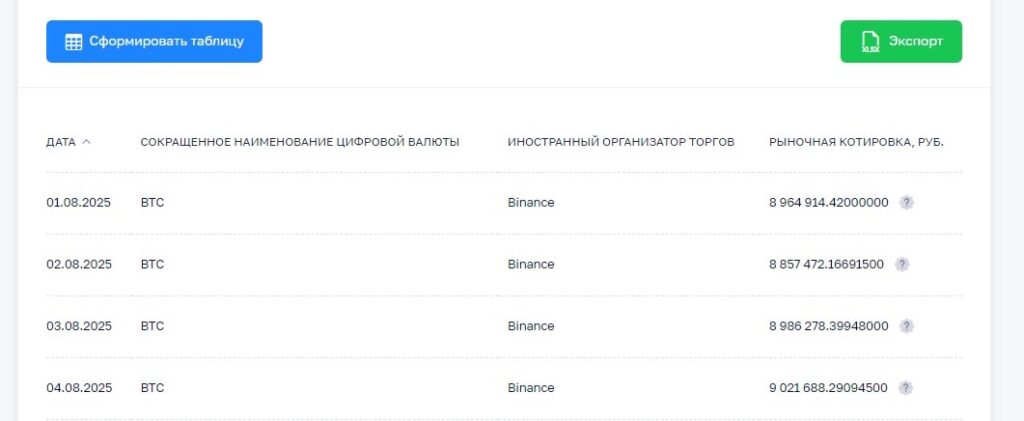Click the 04.08.2025 date entry
The height and width of the screenshot is (421, 1024).
[78, 388]
